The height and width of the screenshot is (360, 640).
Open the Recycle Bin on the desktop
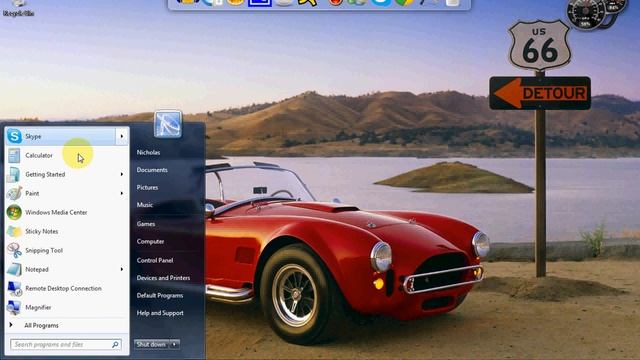tap(18, 8)
